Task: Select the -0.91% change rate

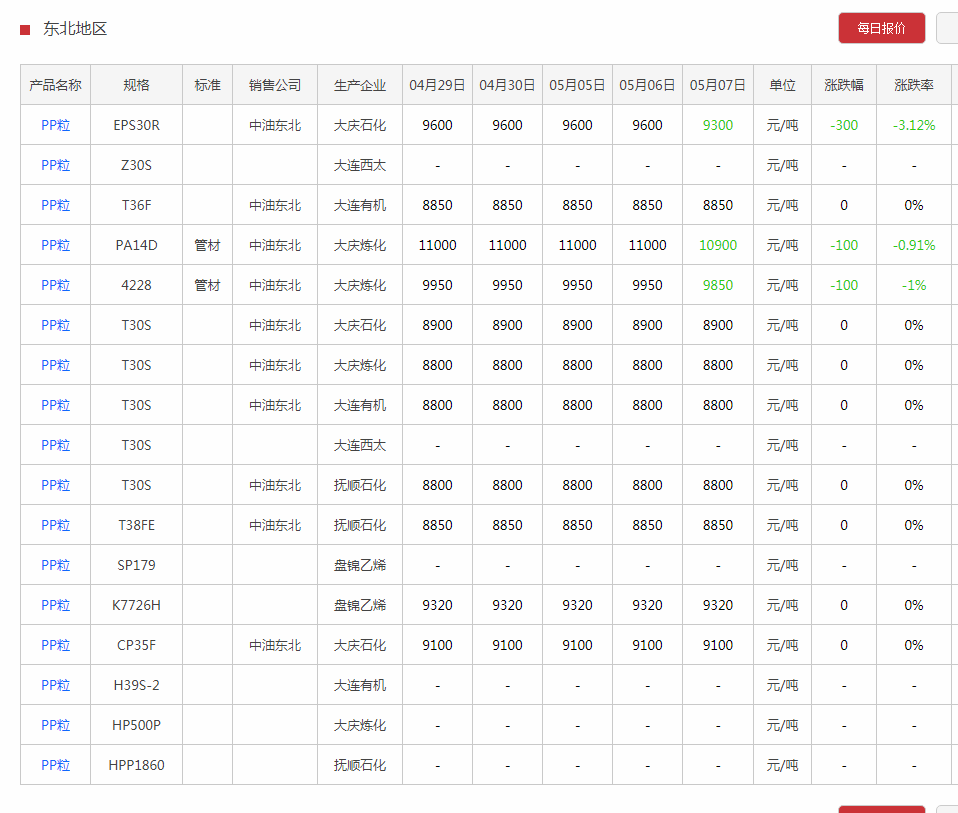Action: click(x=914, y=245)
